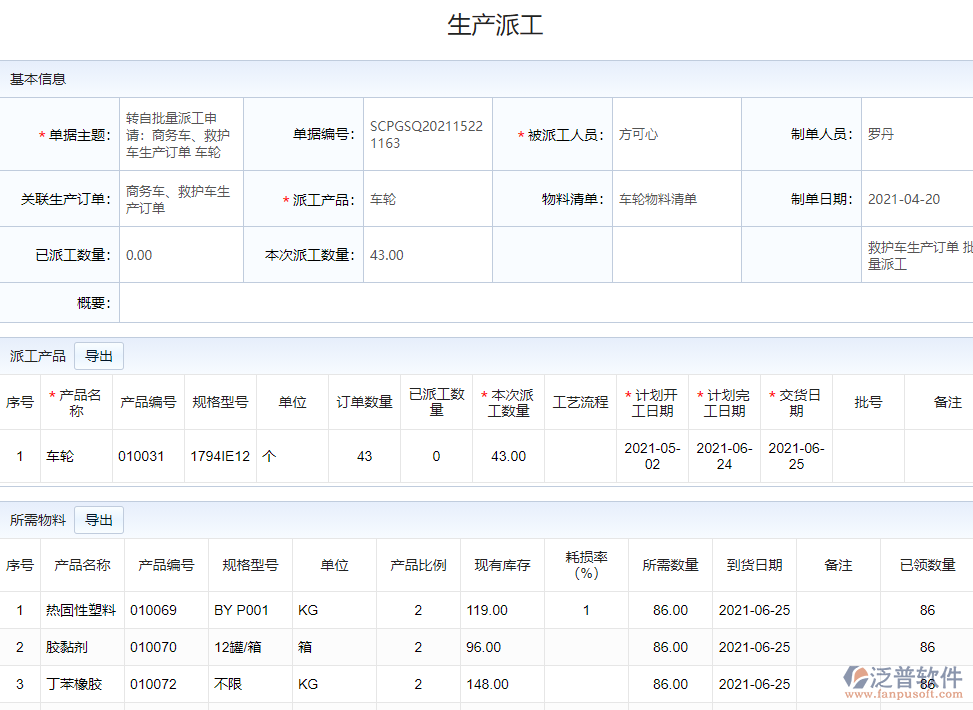
Task: Sort by the 现有库存 column header
Action: pos(502,565)
